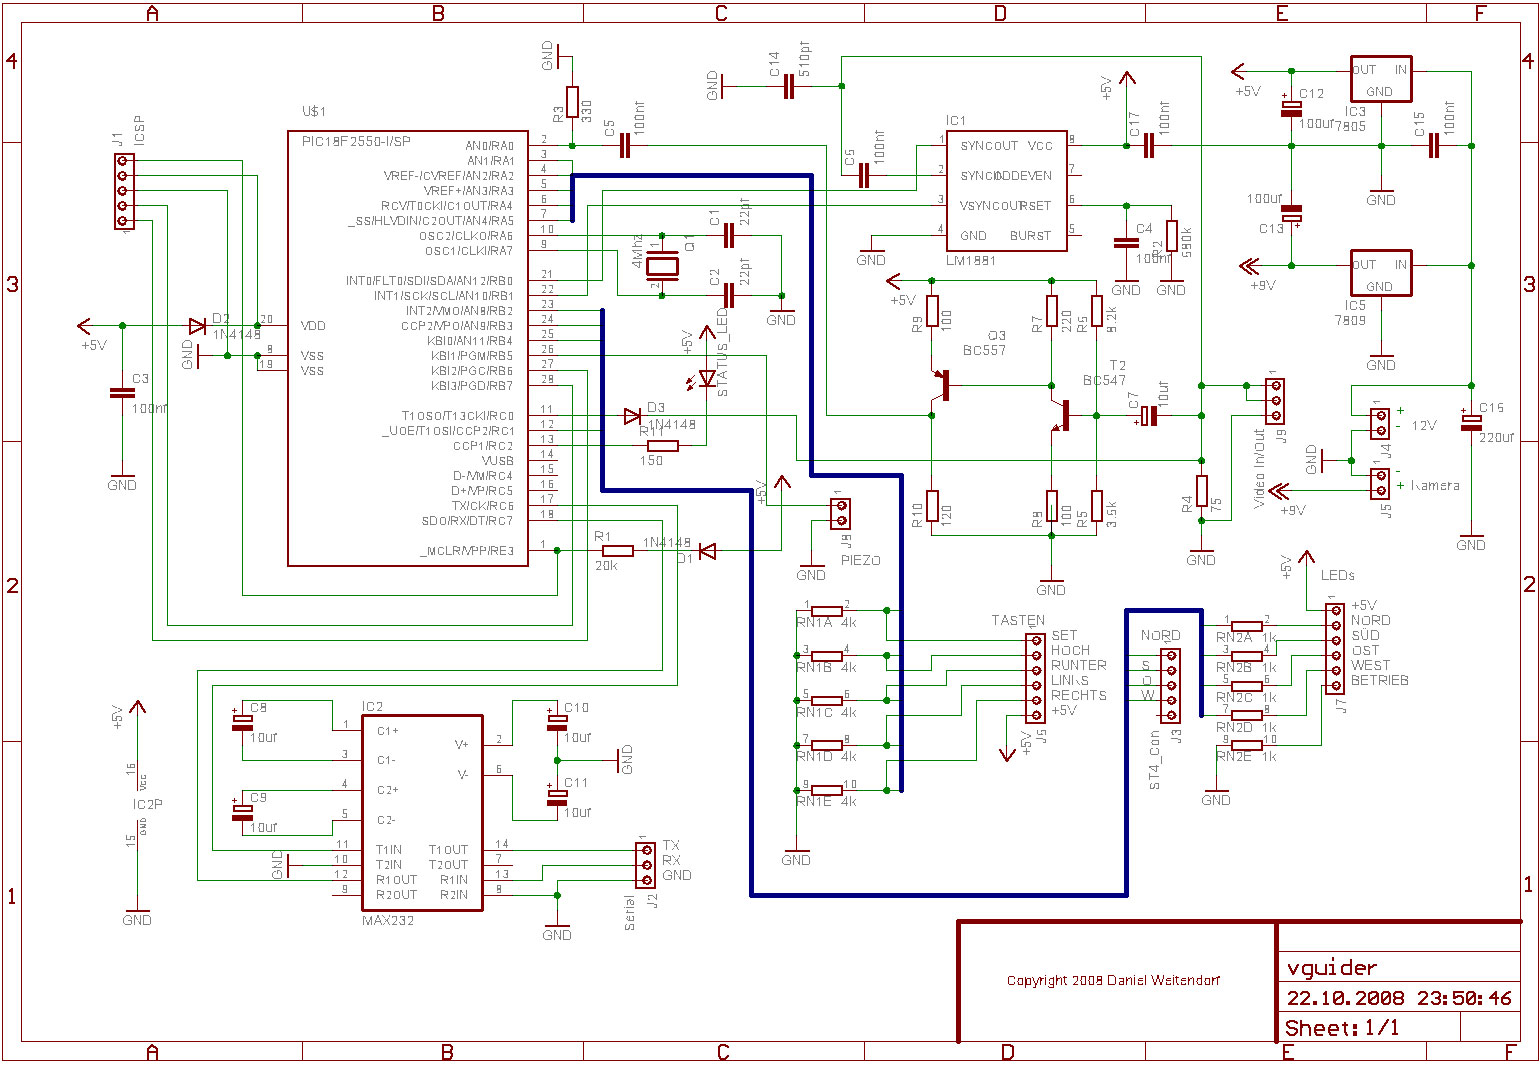Select the copyright Daniel Weitendorf text
The height and width of the screenshot is (1065, 1540).
[1113, 981]
